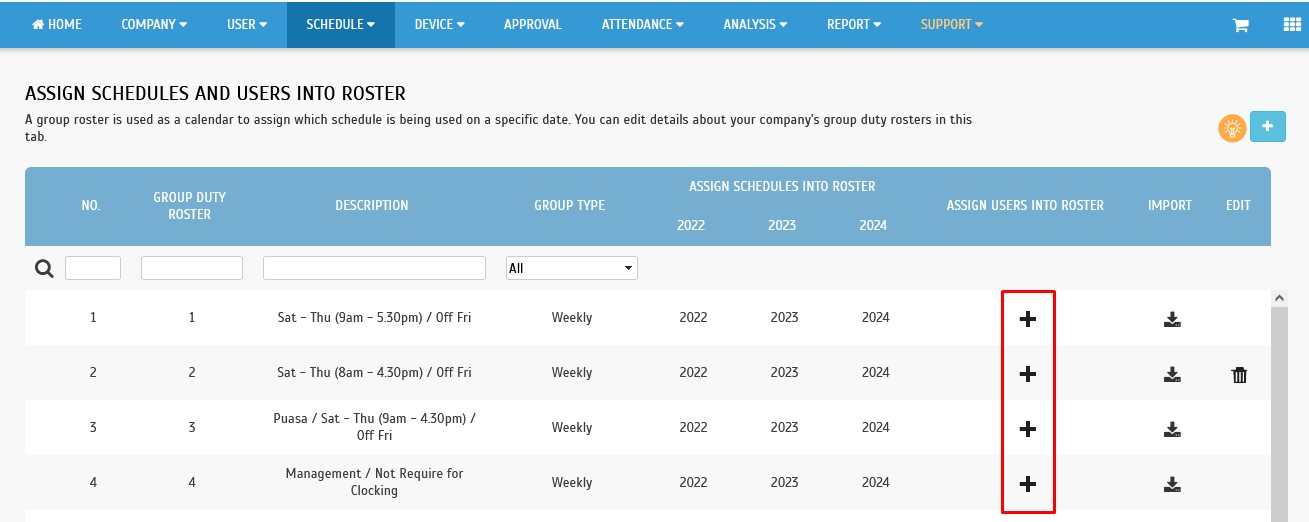Open 2022 schedule for roster 2

tap(692, 373)
